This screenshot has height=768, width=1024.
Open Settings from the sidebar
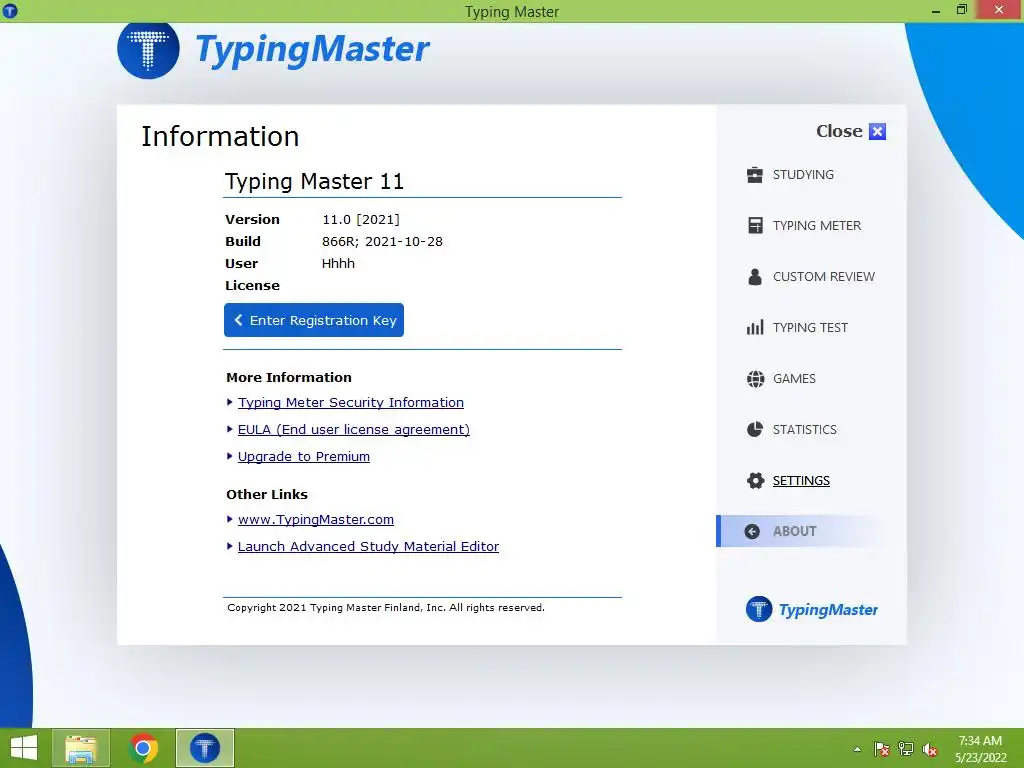(801, 481)
